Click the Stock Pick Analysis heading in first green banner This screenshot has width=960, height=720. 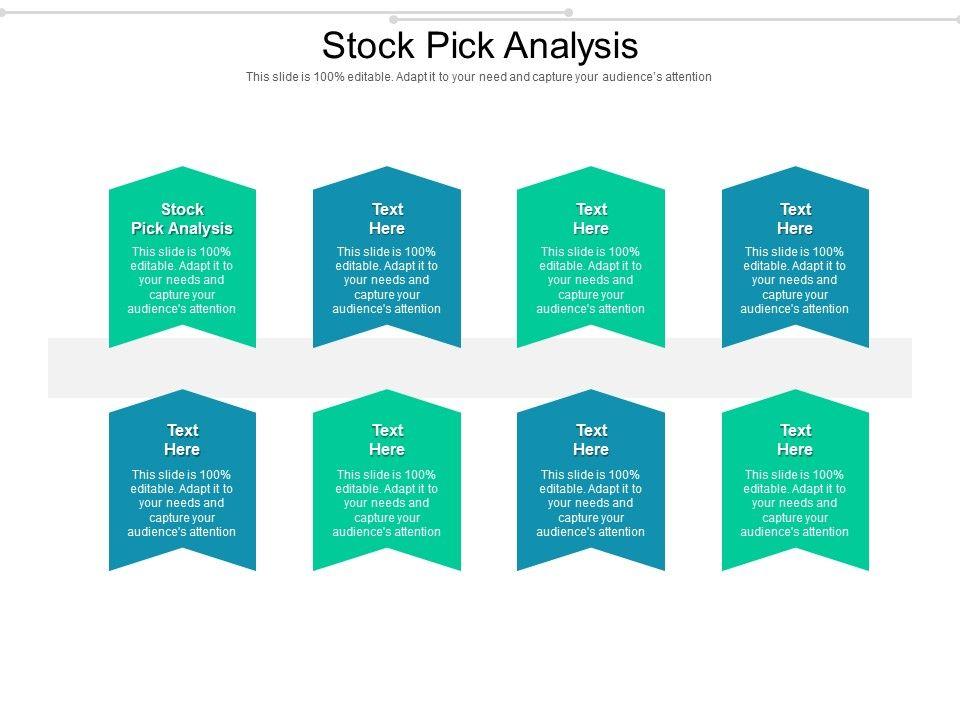pos(182,219)
